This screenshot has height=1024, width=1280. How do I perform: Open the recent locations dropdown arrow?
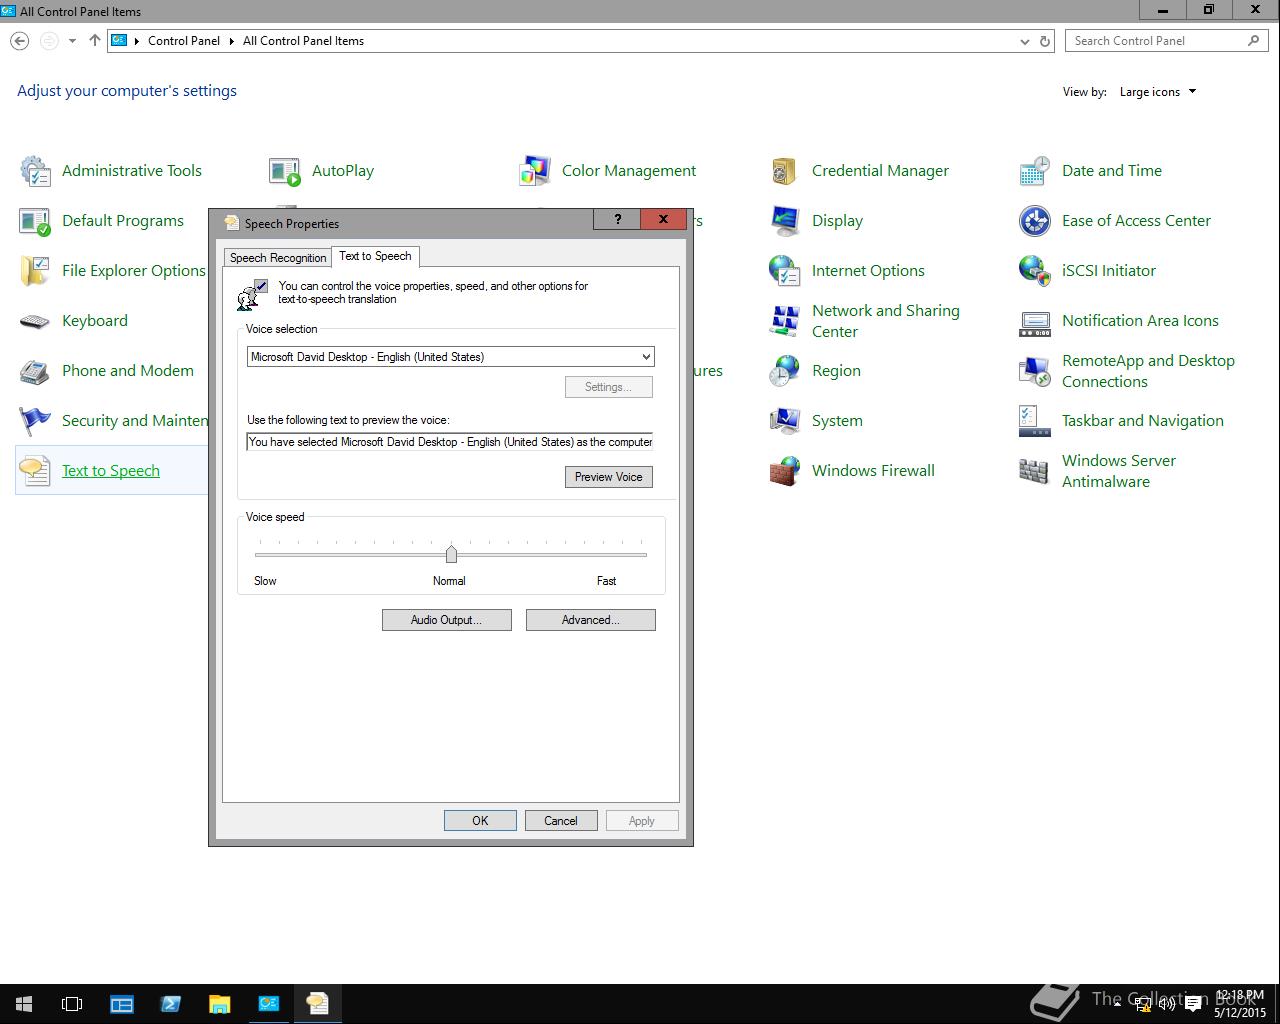(x=72, y=41)
